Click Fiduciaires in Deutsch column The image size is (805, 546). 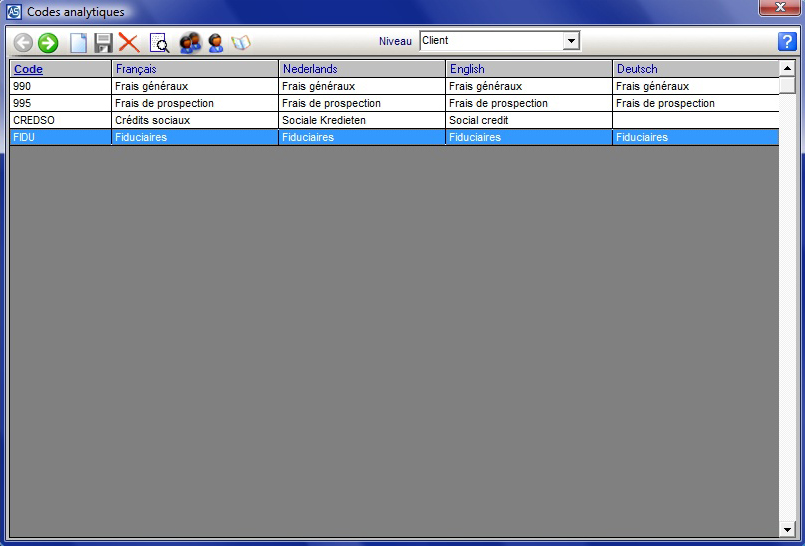[696, 137]
